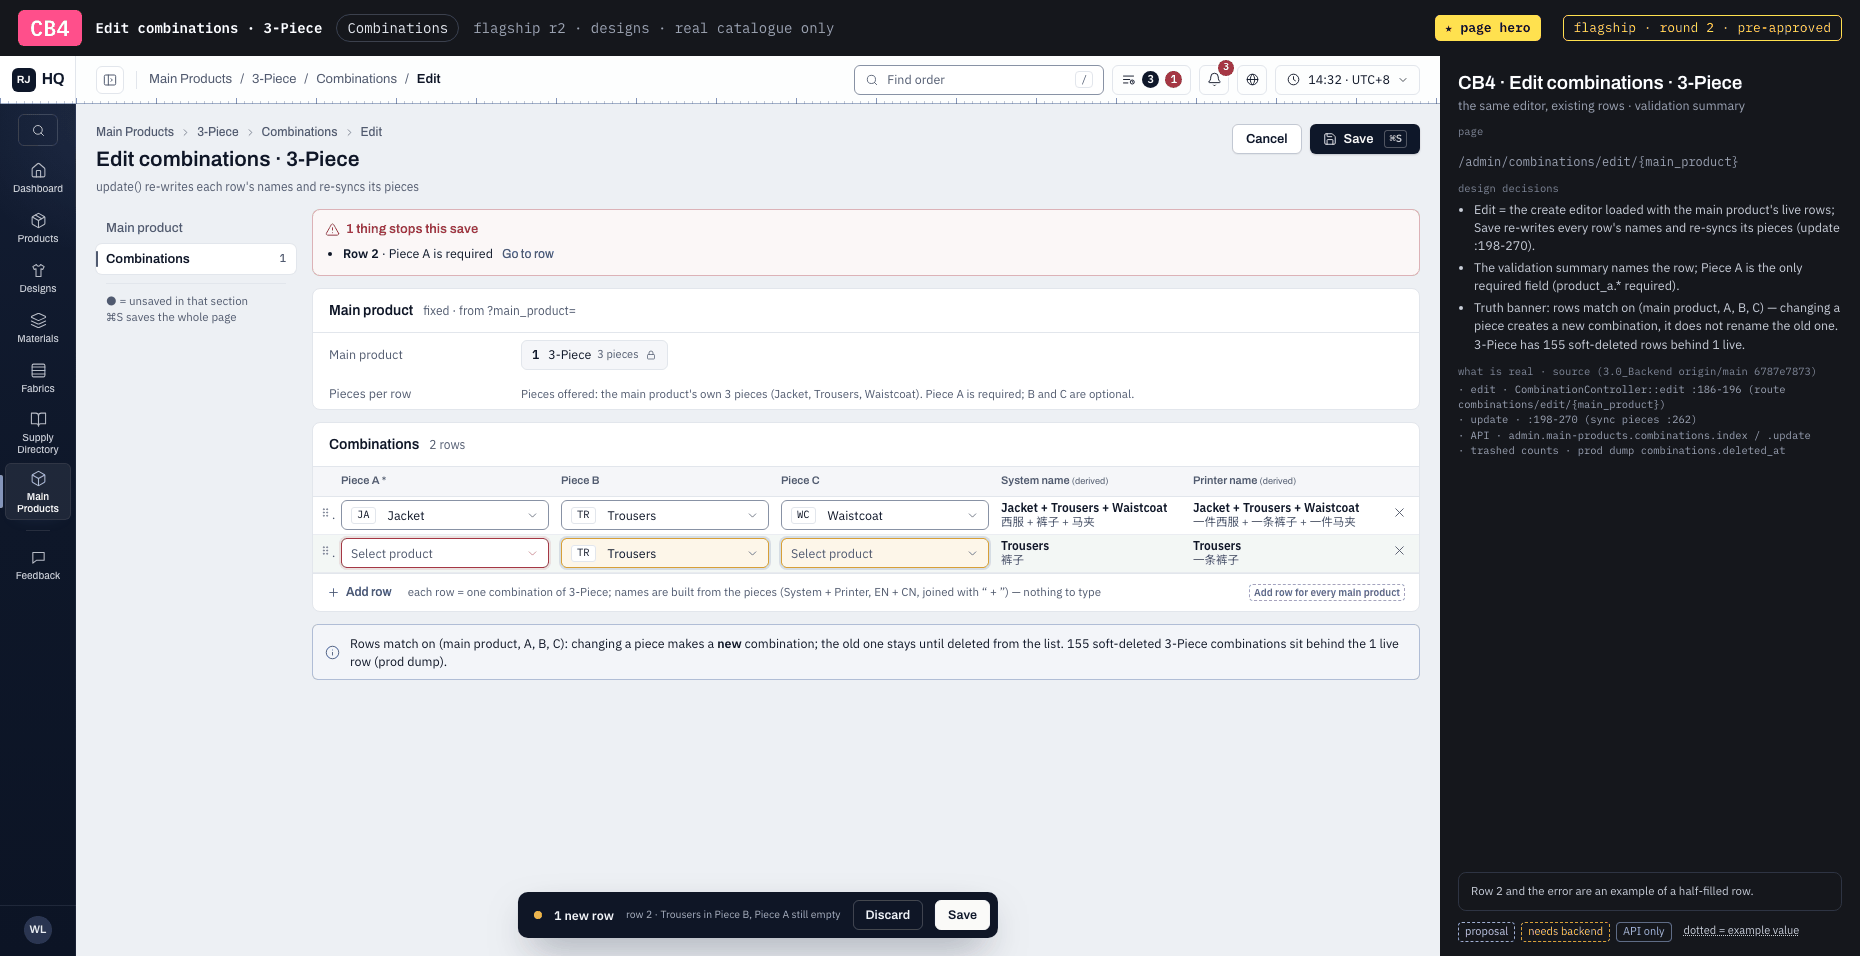The image size is (1860, 956).
Task: Click the Save button with ⌘S shortcut
Action: tap(1364, 139)
